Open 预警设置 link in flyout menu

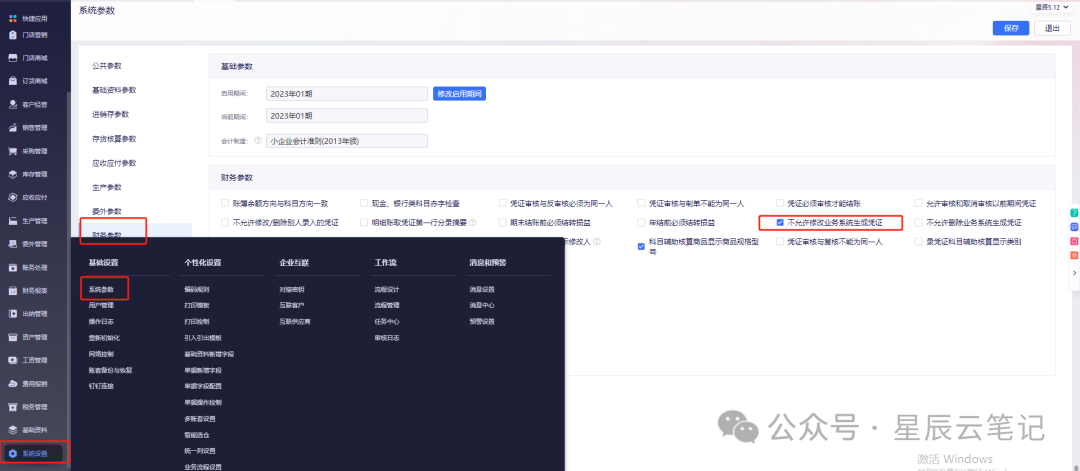click(x=482, y=322)
